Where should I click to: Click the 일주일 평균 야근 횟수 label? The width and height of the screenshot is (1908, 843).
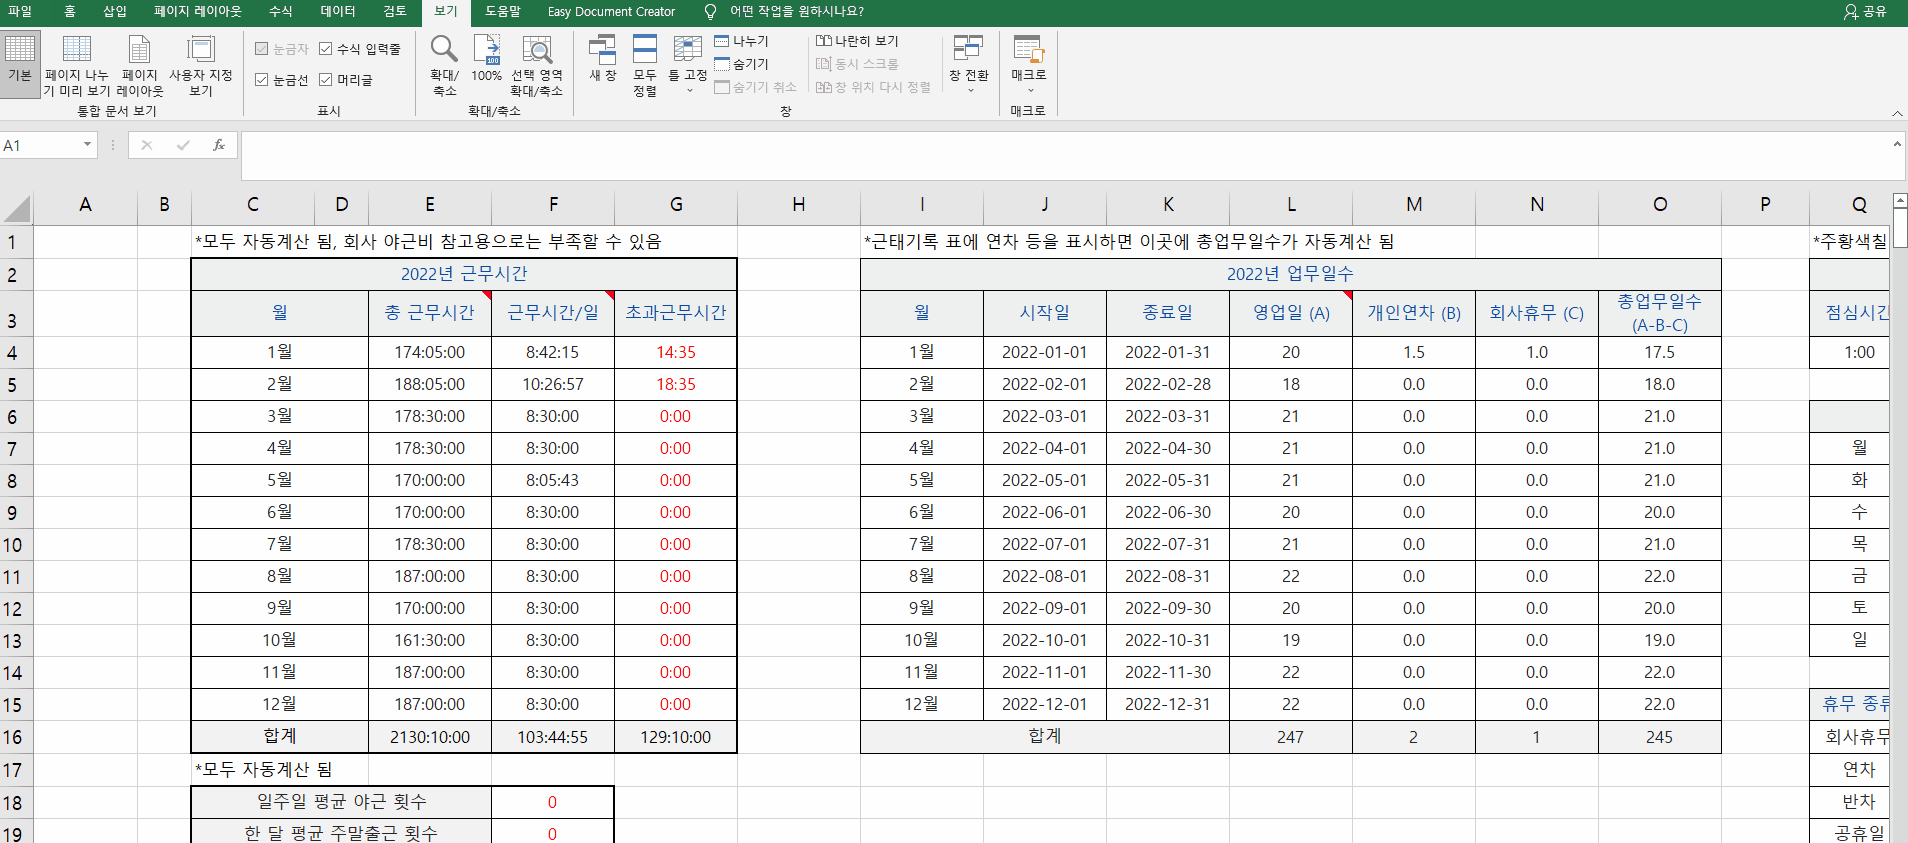click(x=341, y=802)
